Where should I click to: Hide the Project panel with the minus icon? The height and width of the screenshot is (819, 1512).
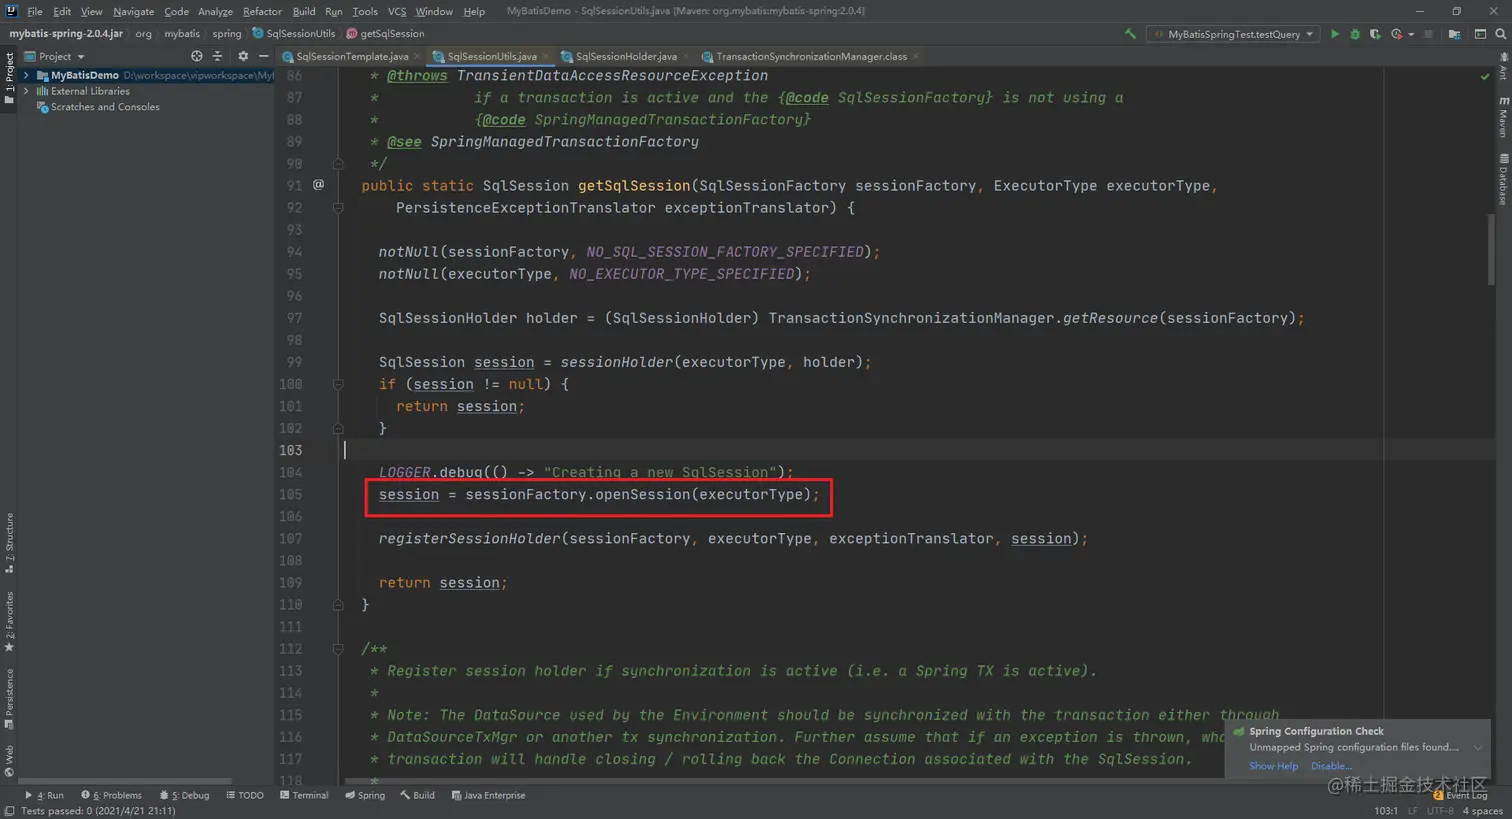coord(263,56)
